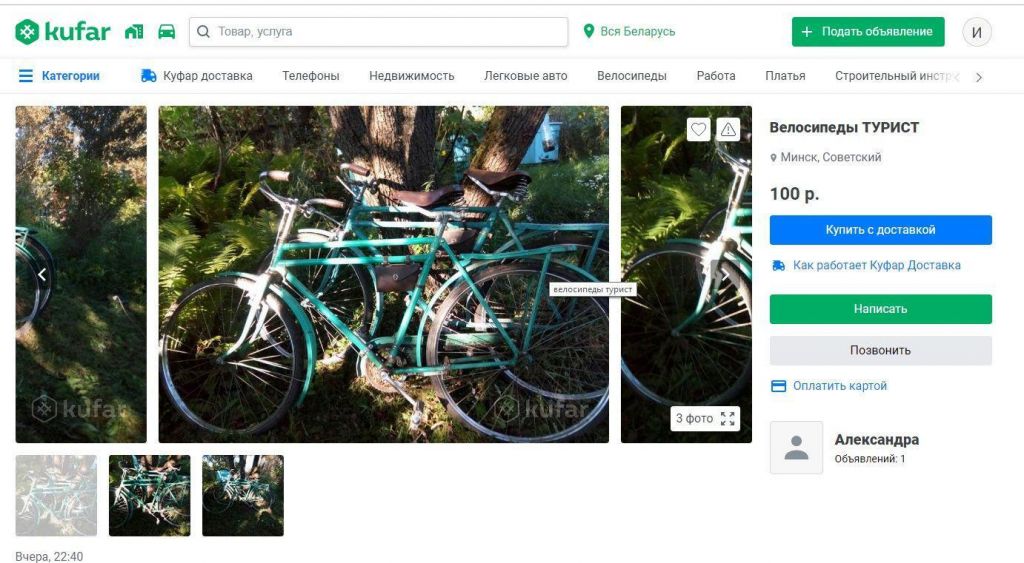Open the Категории menu
The image size is (1024, 563).
(x=59, y=76)
